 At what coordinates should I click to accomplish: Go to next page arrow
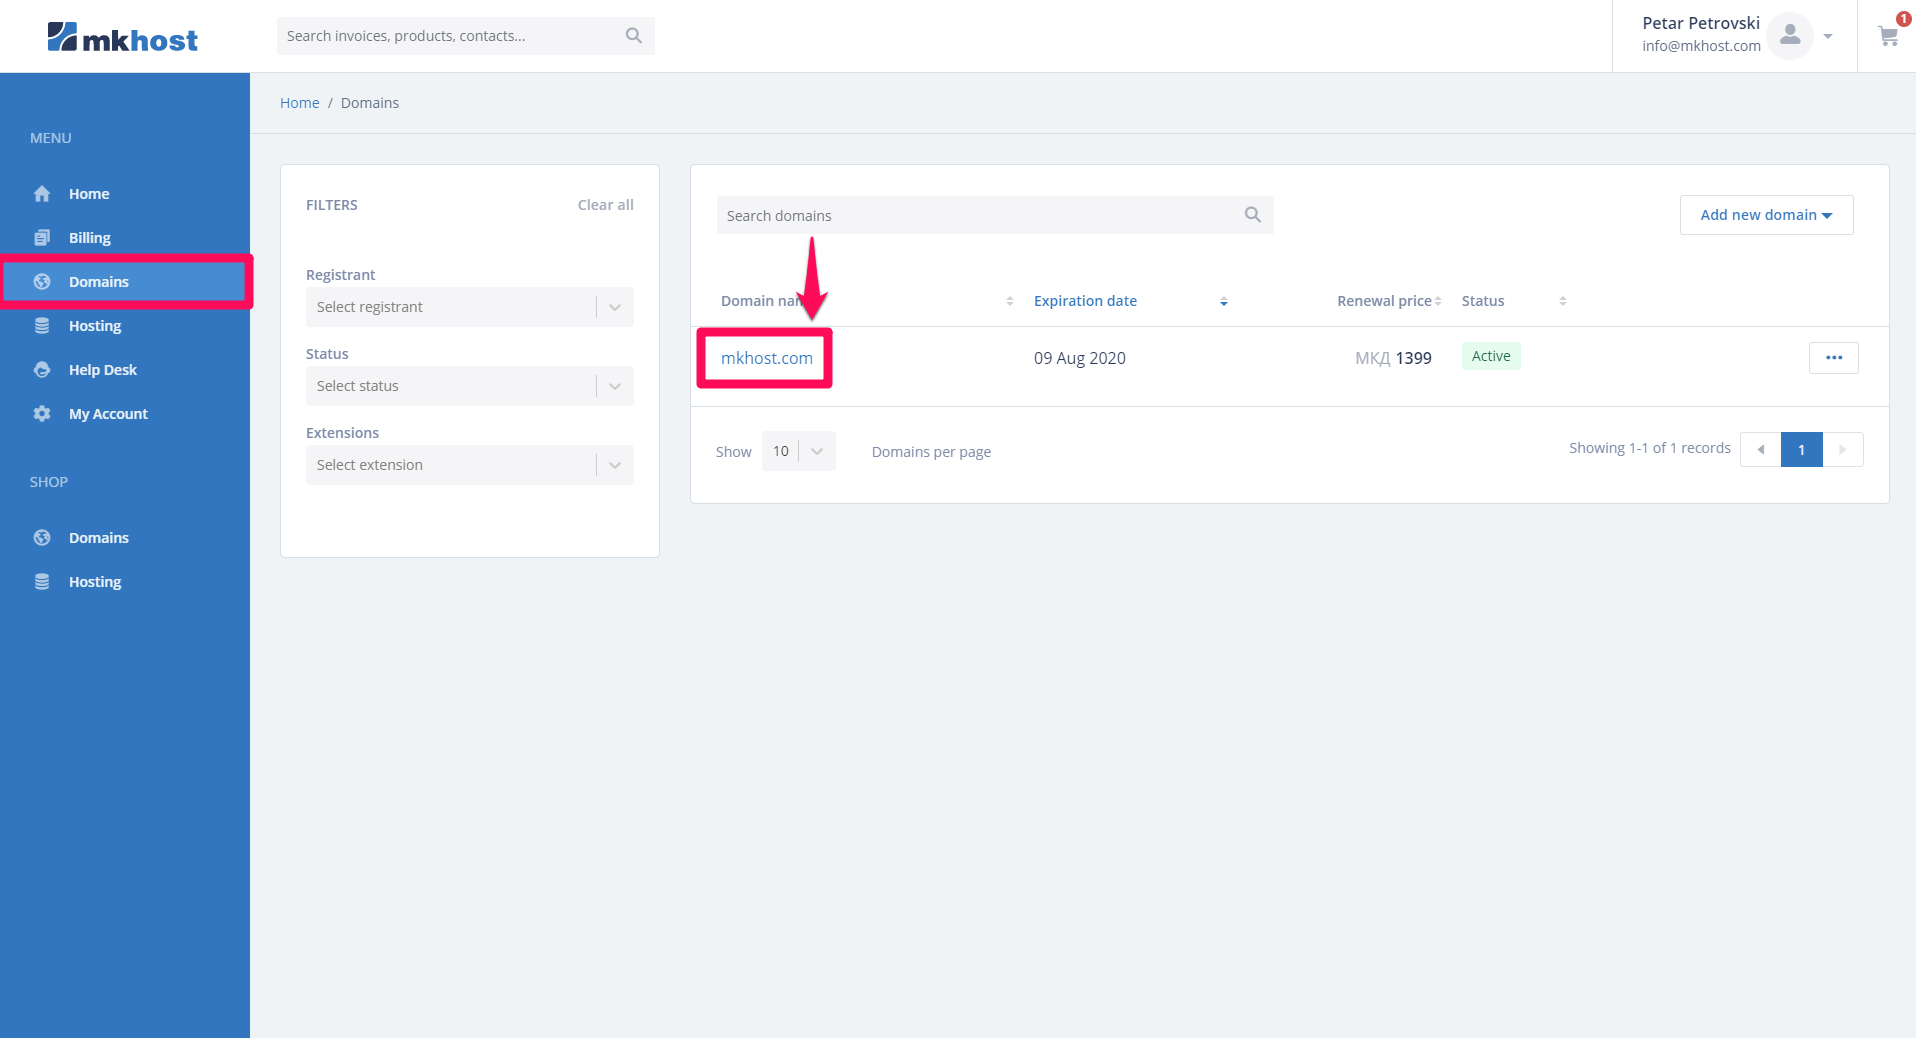(1842, 450)
